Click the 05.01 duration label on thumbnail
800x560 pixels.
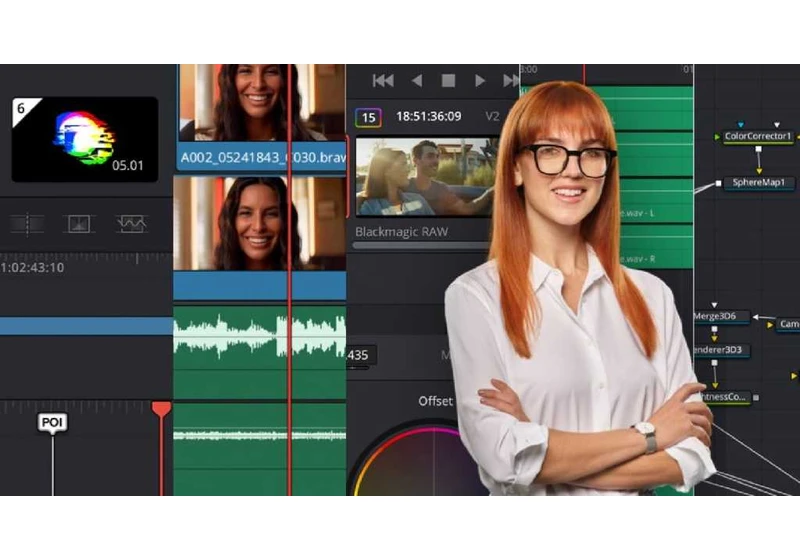tap(128, 165)
